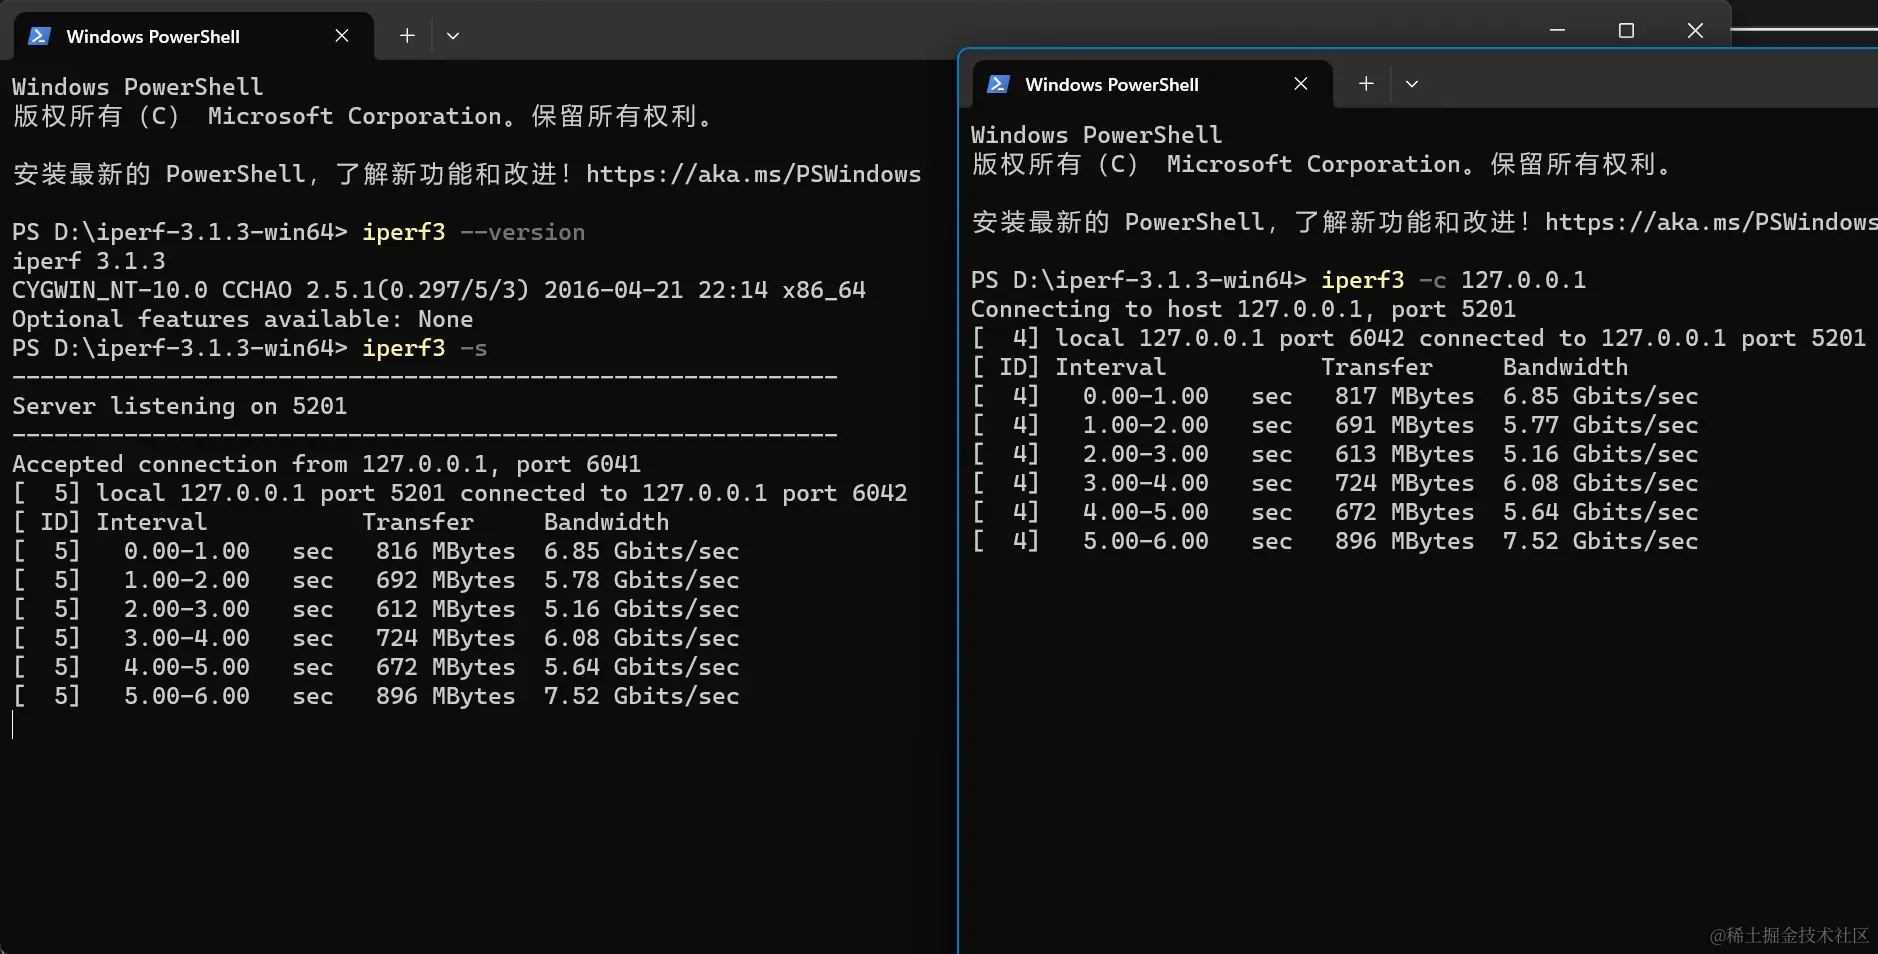Expand the profile dropdown in the right window
This screenshot has width=1878, height=954.
click(1412, 84)
